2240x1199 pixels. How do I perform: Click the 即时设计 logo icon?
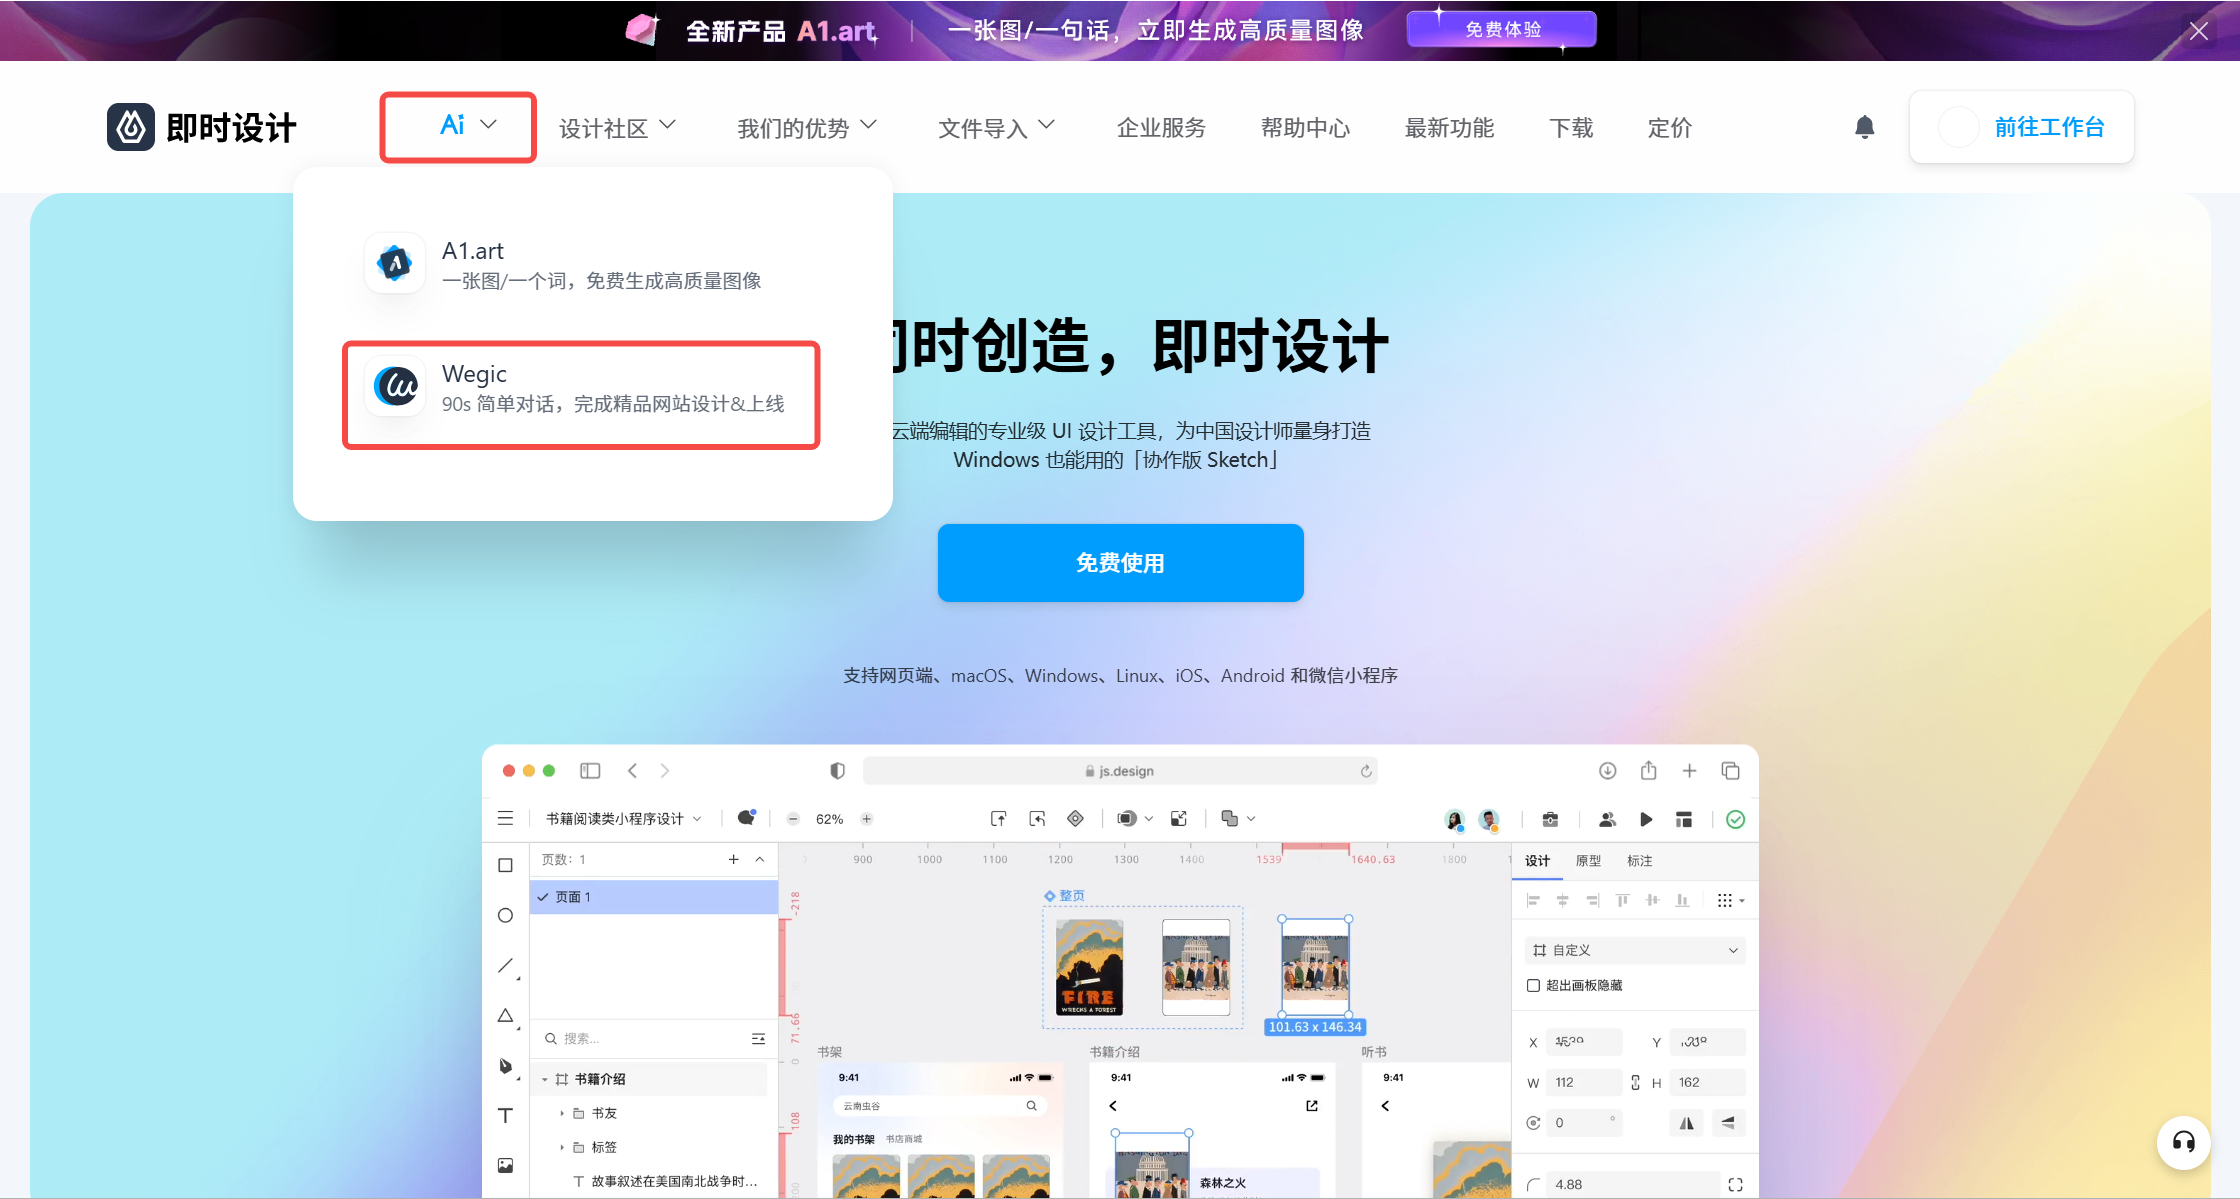click(x=131, y=127)
